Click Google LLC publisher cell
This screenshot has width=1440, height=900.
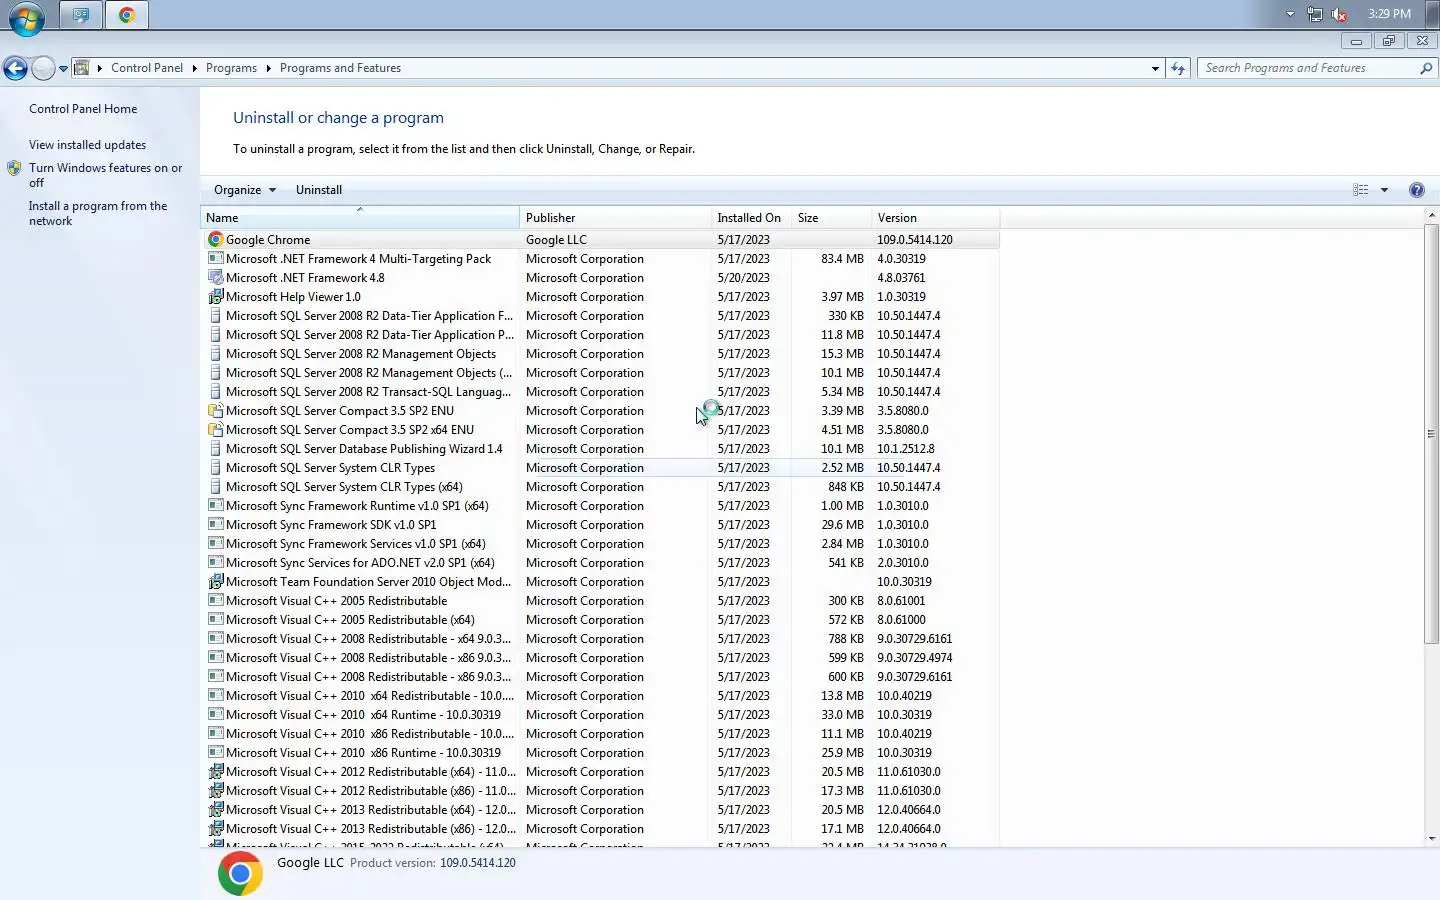point(556,240)
